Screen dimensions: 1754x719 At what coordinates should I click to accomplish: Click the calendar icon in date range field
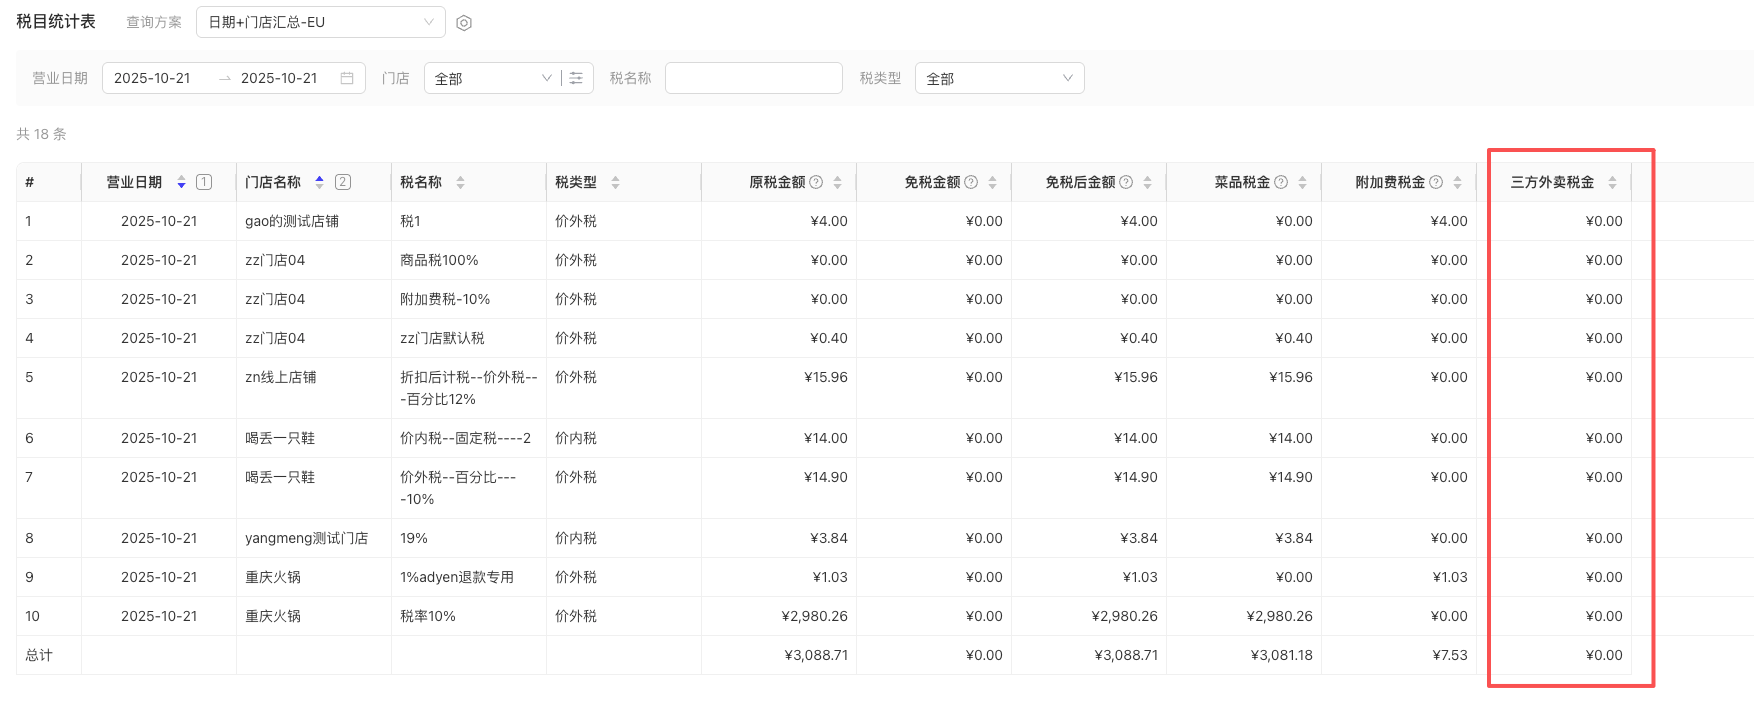pyautogui.click(x=347, y=78)
